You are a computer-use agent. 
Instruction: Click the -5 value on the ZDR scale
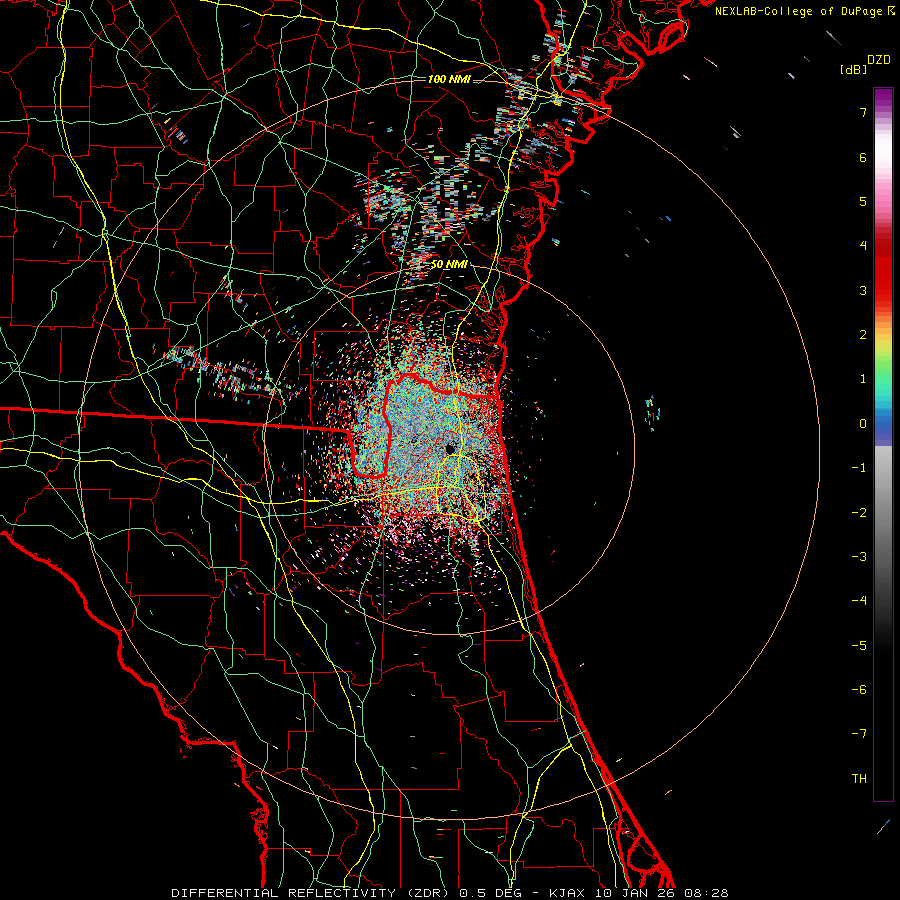coord(859,646)
